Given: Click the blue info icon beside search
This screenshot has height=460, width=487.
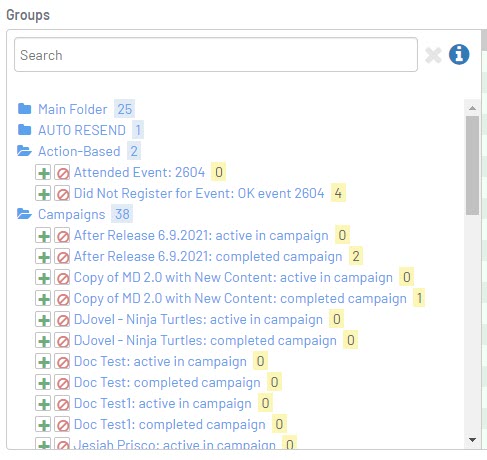Looking at the screenshot, I should tap(459, 54).
